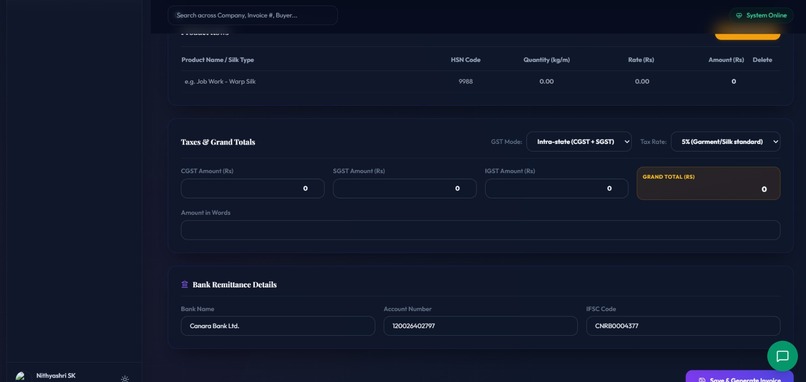Focus the search across Company, Invoice field
This screenshot has height=382, width=806.
(x=252, y=15)
